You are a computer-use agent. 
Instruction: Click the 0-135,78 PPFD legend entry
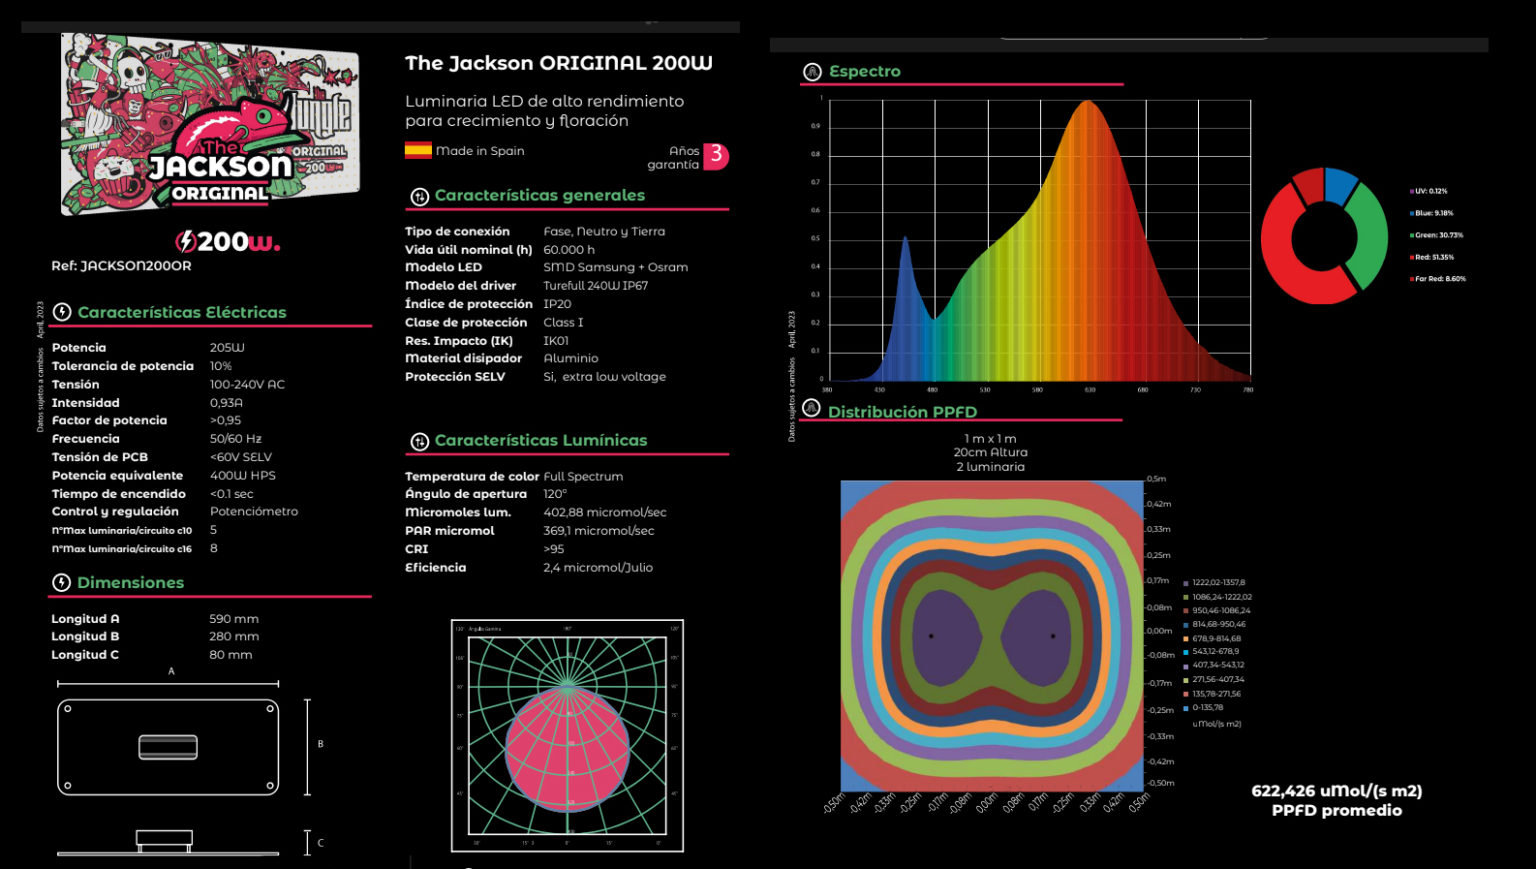pos(1203,707)
